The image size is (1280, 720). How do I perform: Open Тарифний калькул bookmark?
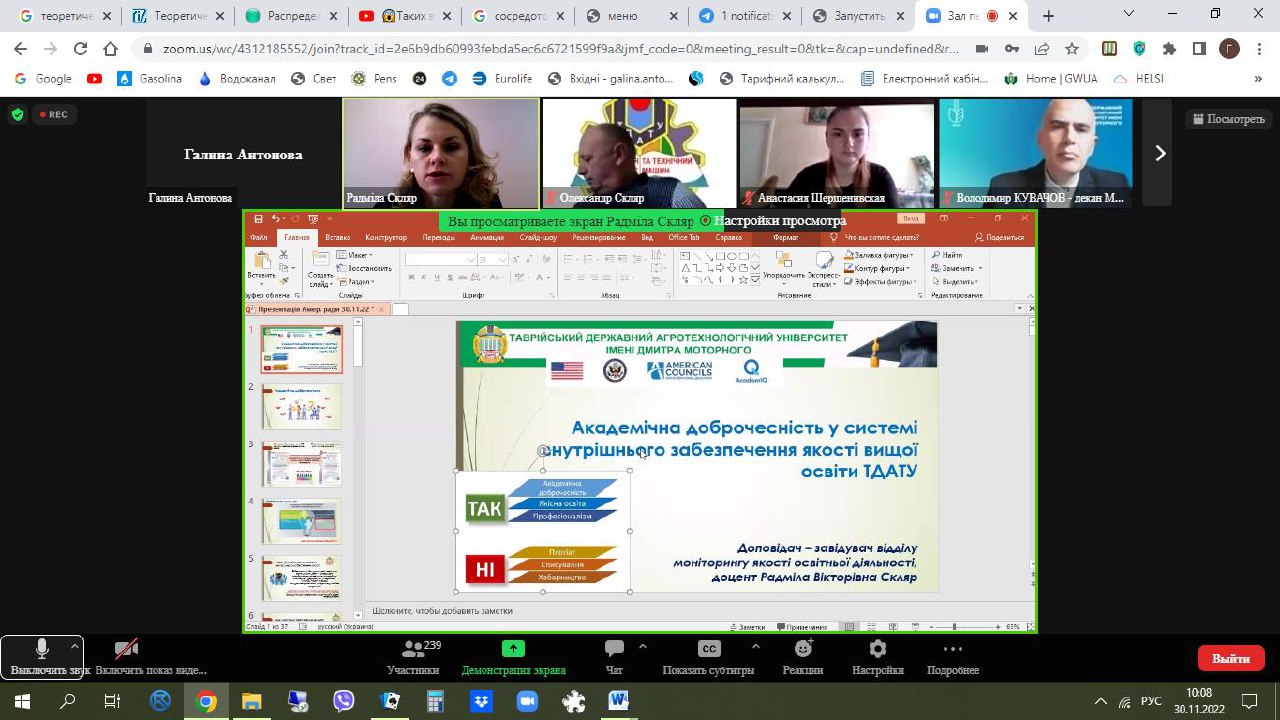click(783, 79)
